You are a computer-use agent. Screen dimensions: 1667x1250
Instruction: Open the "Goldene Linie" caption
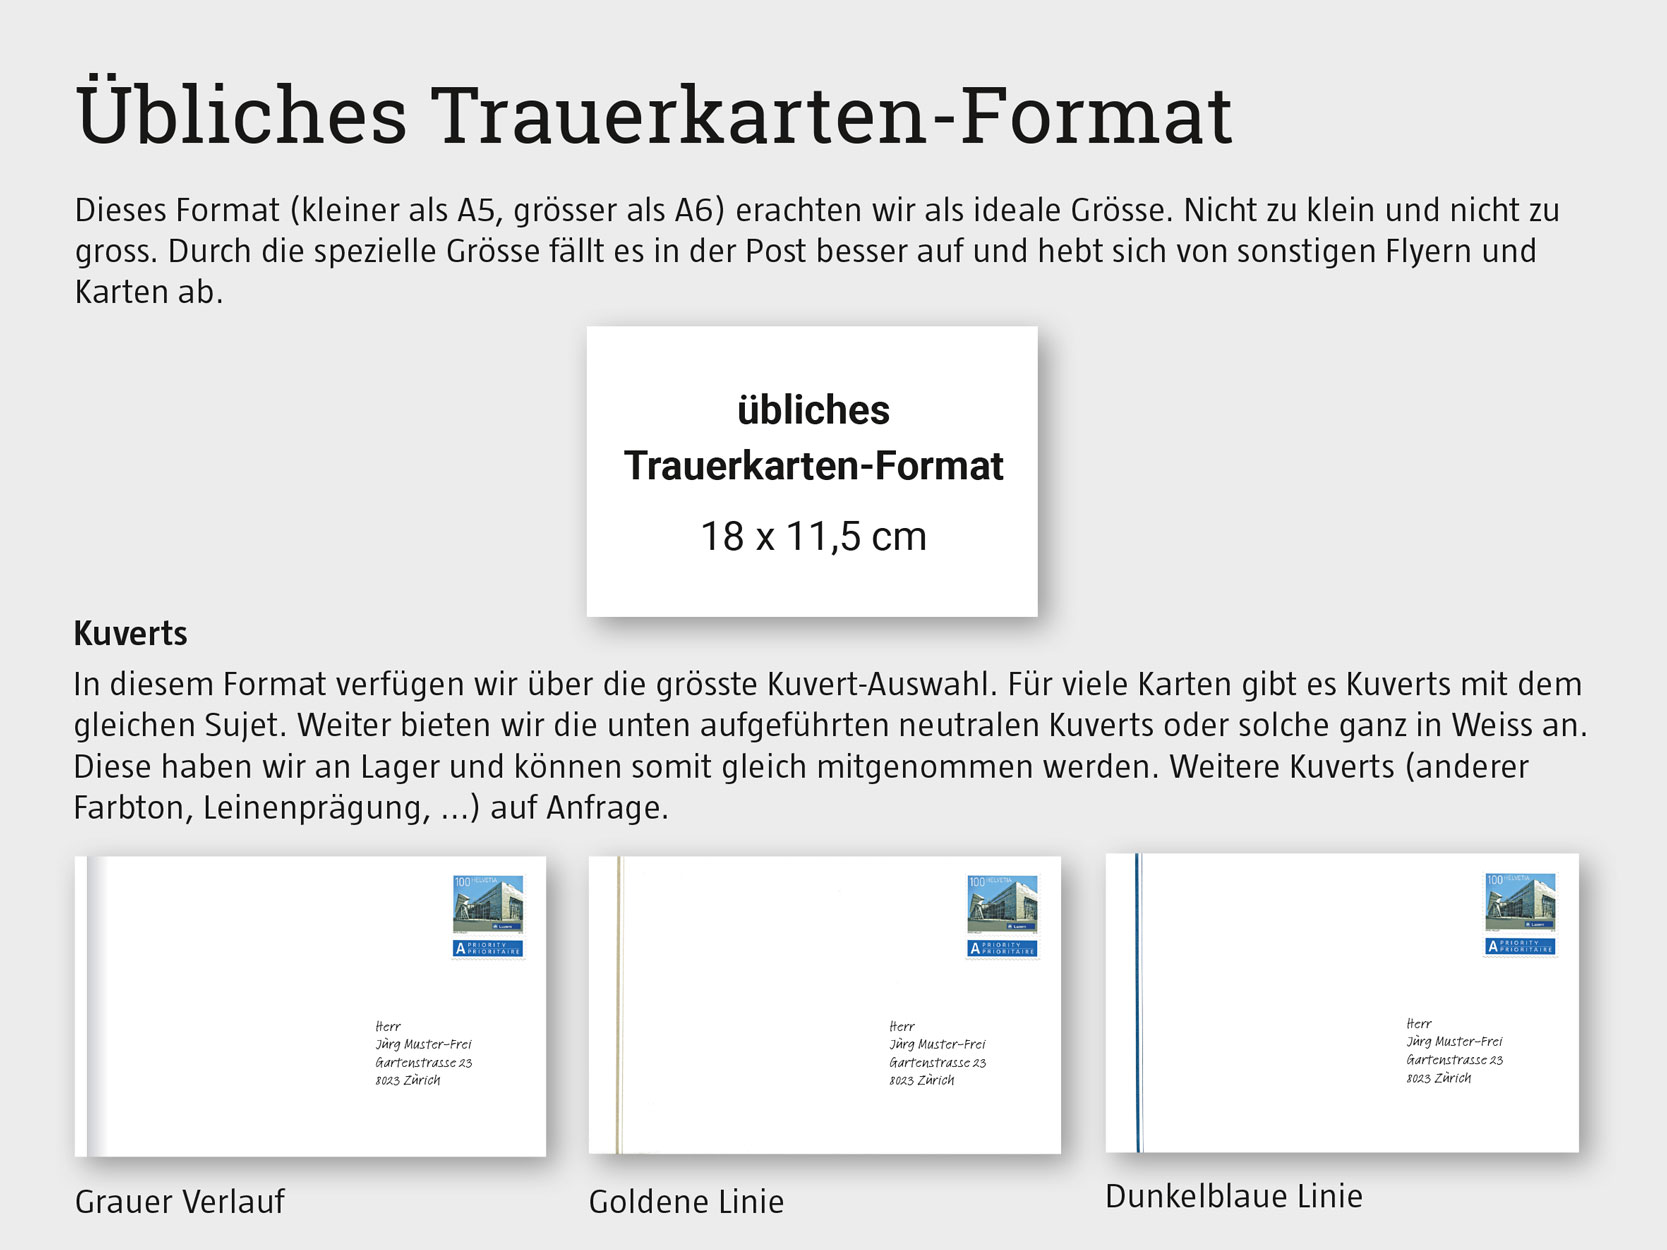pos(686,1201)
